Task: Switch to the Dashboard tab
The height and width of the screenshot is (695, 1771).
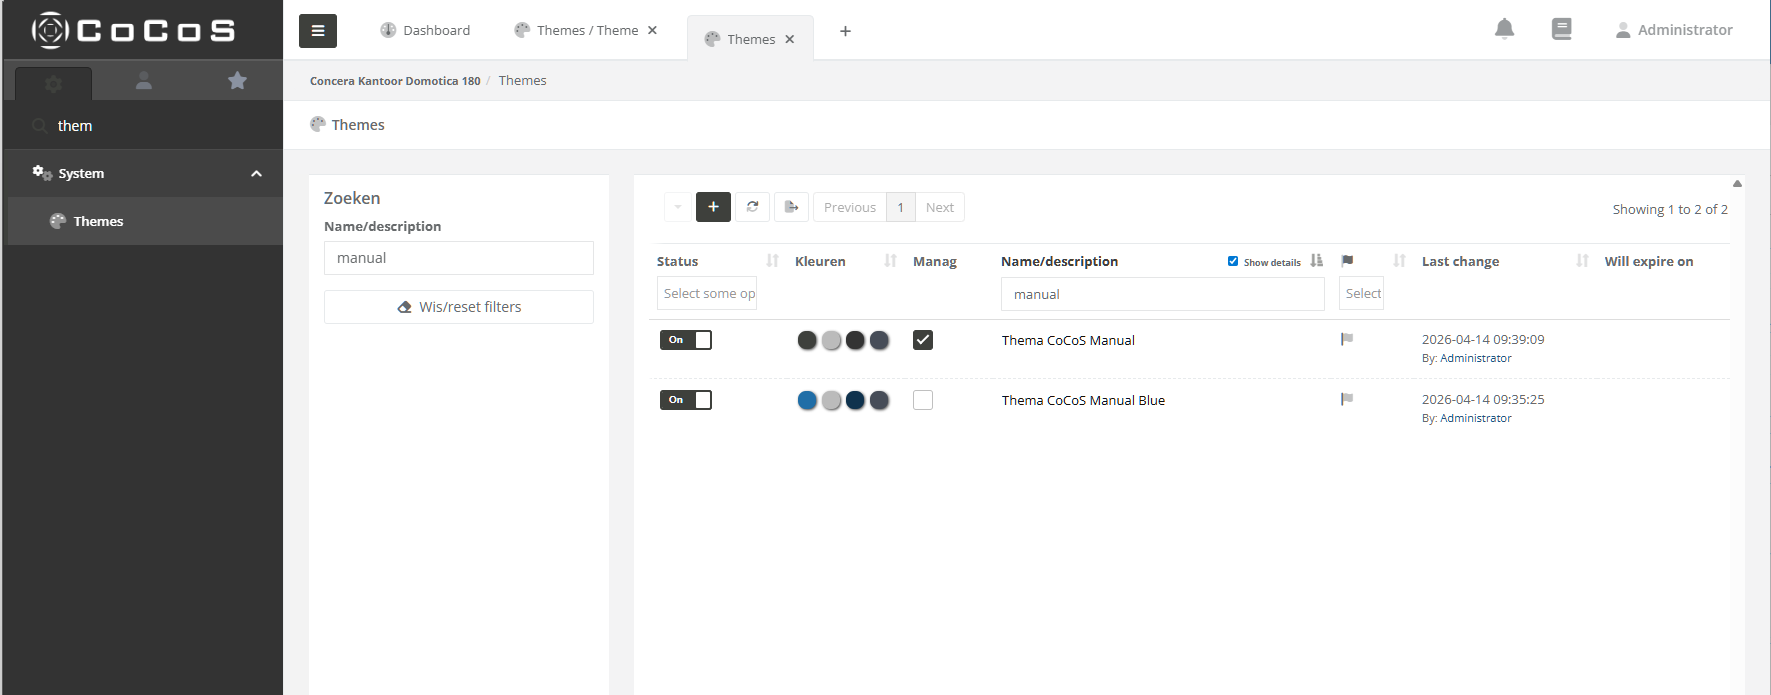Action: coord(425,31)
